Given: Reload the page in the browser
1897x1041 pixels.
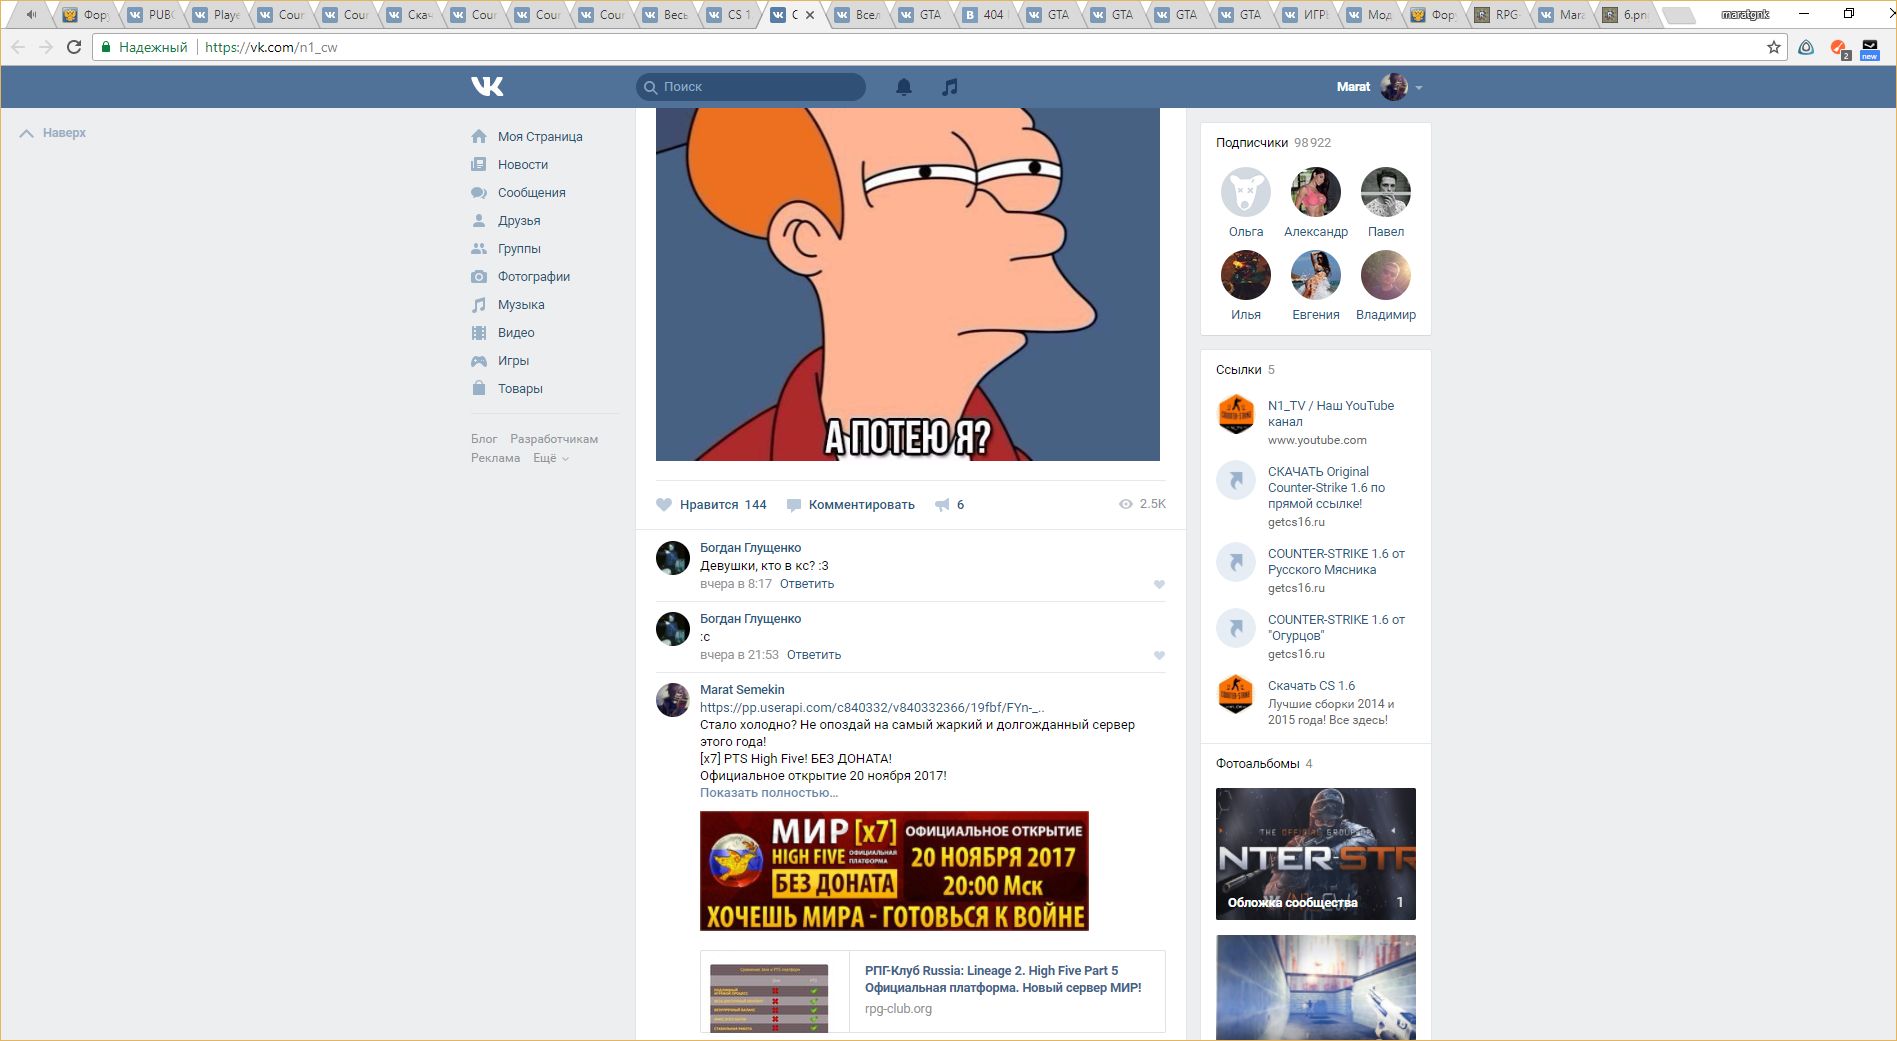Looking at the screenshot, I should tap(74, 47).
